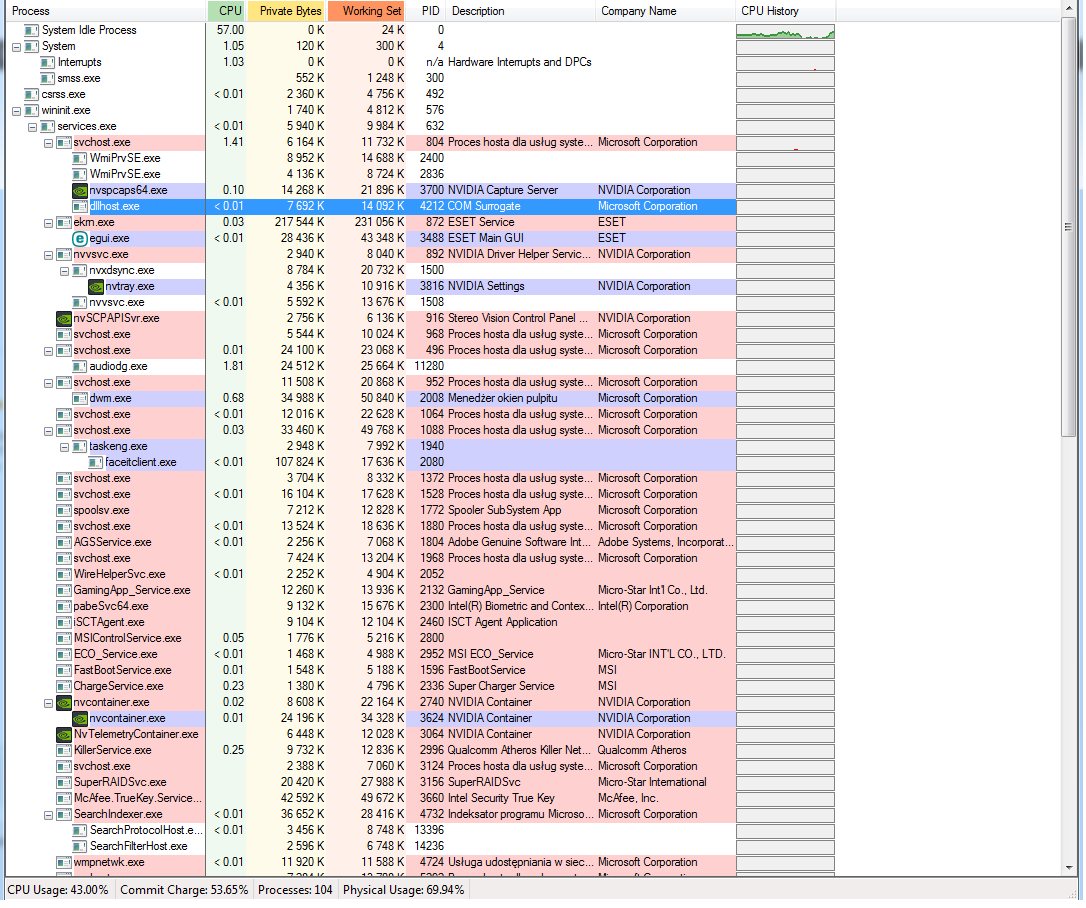Click System Idle Process CPU history graph

point(785,31)
